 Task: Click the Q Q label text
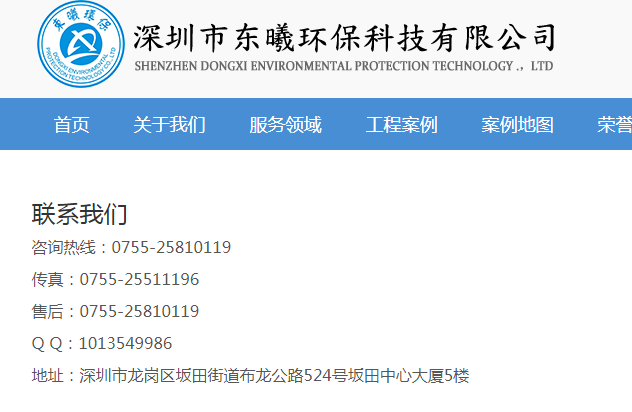(47, 343)
